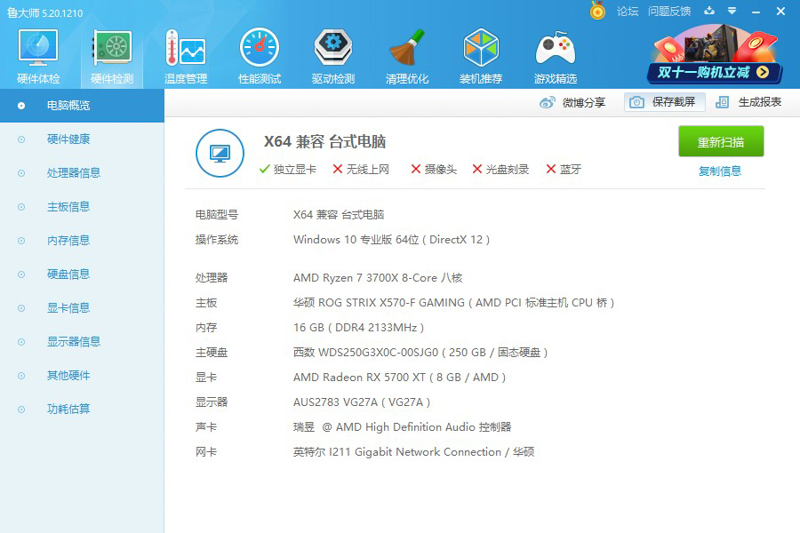Click the 独立显卡 status indicator
This screenshot has width=800, height=533.
pos(288,169)
